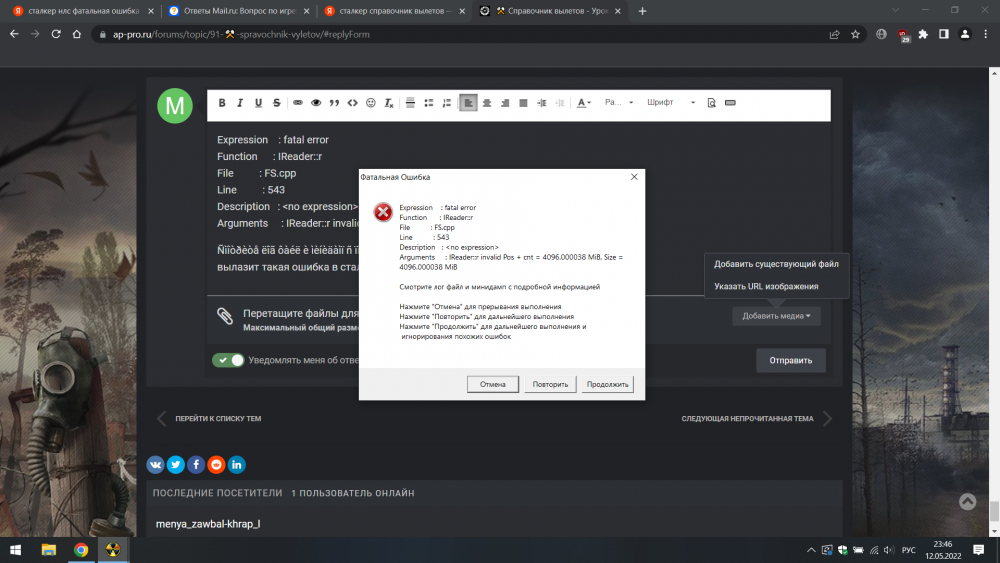This screenshot has height=563, width=1000.
Task: Open File Explorer from taskbar
Action: (48, 550)
